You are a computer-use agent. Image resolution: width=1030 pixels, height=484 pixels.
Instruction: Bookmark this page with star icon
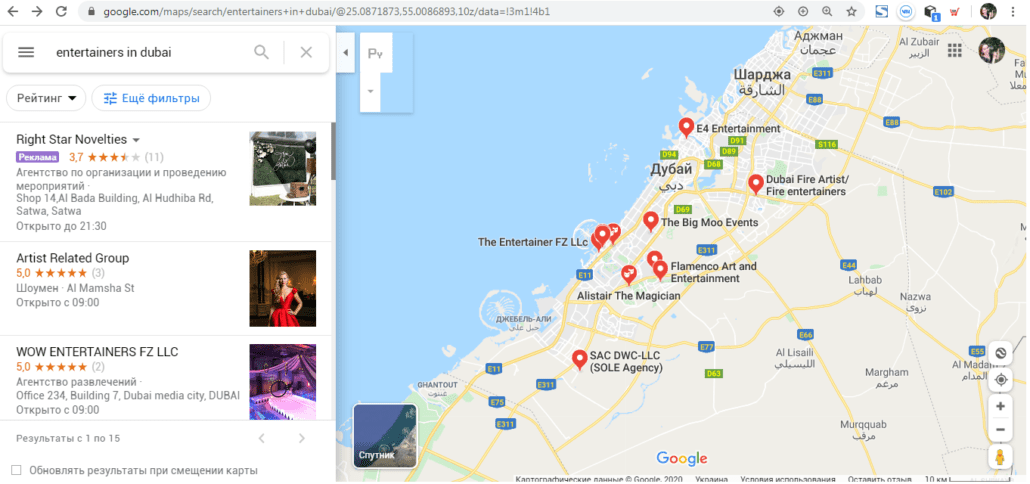[x=851, y=11]
